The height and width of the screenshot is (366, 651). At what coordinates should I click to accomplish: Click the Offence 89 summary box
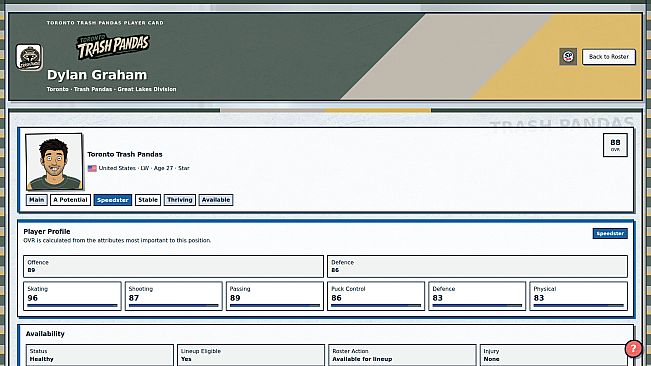[x=174, y=266]
